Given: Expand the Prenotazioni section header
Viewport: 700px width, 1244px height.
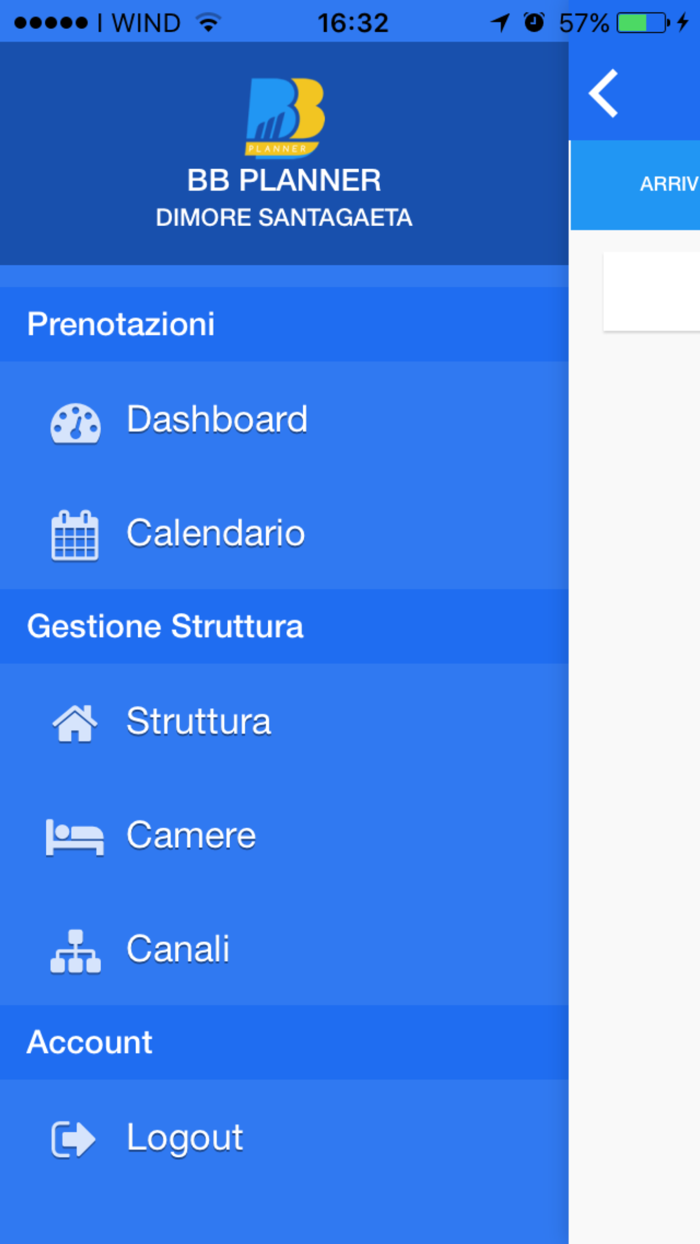Looking at the screenshot, I should click(x=120, y=323).
